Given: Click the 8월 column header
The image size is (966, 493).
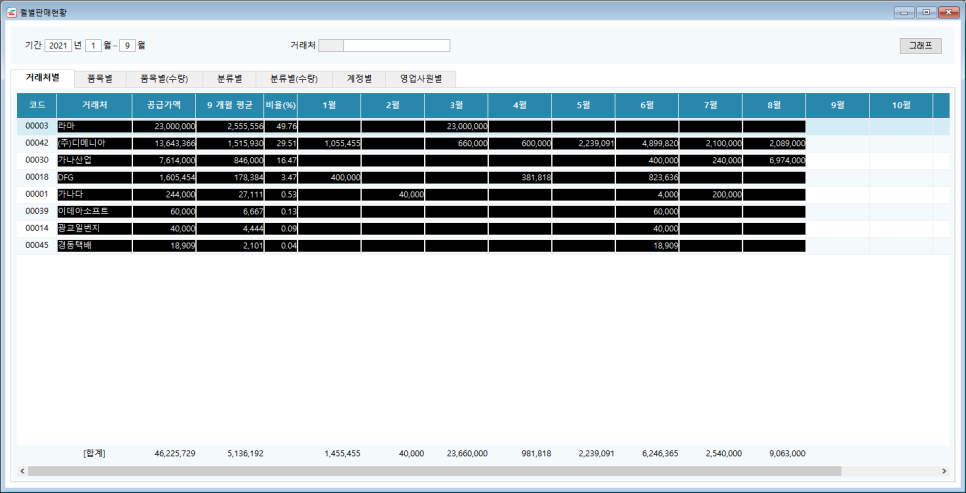Looking at the screenshot, I should 774,105.
